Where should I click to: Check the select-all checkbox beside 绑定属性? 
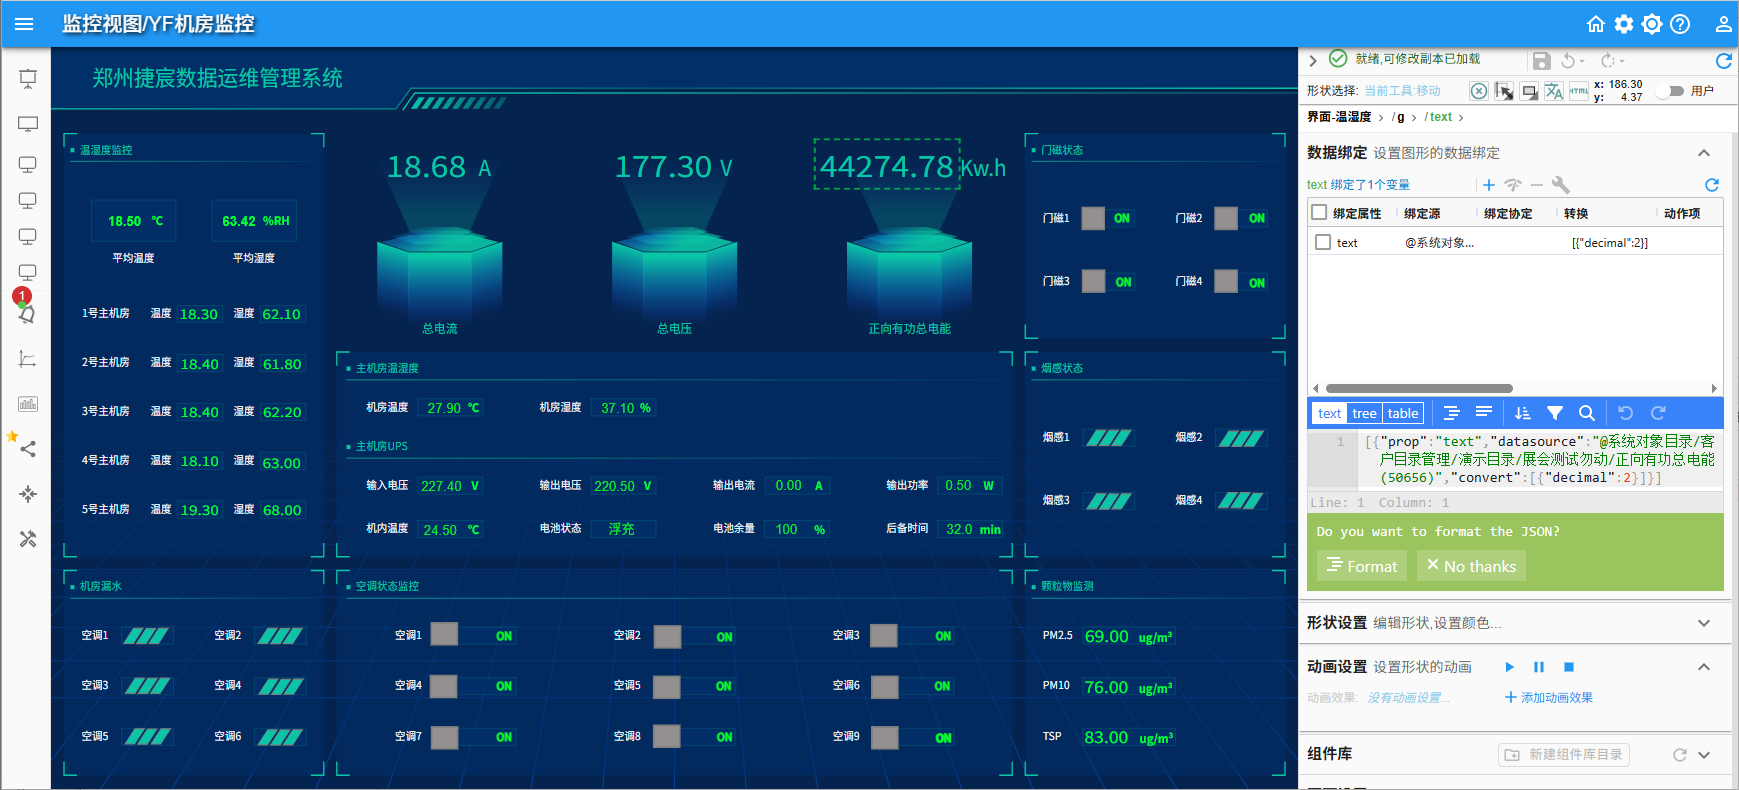click(x=1319, y=213)
